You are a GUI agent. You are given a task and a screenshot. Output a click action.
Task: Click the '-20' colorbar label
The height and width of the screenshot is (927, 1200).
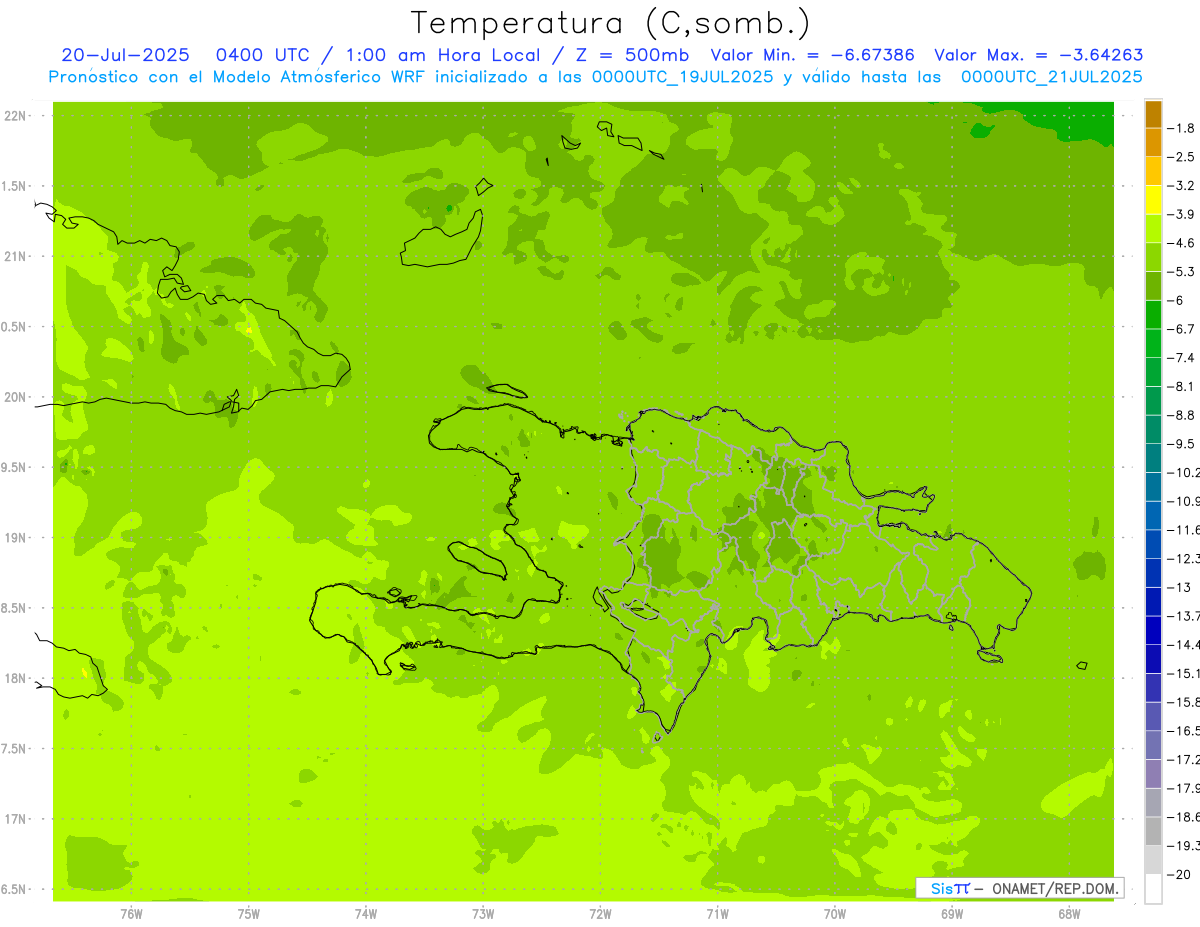[1178, 875]
